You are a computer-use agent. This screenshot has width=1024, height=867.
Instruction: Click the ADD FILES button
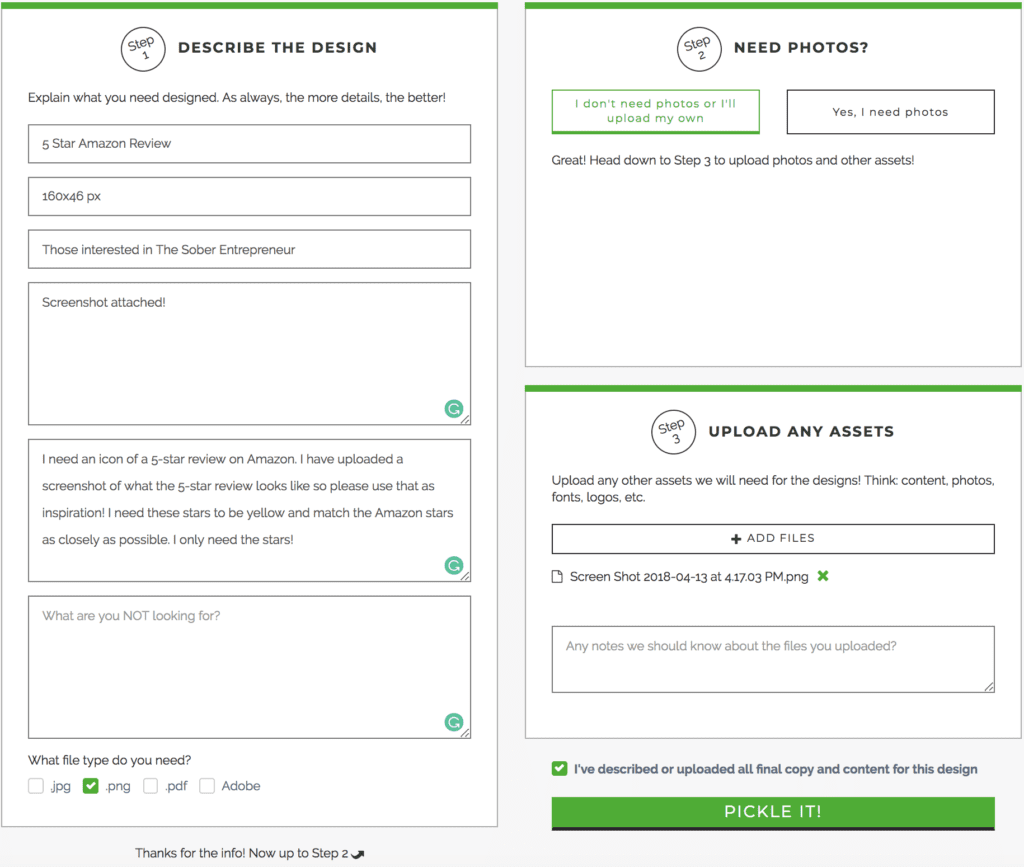click(x=773, y=539)
